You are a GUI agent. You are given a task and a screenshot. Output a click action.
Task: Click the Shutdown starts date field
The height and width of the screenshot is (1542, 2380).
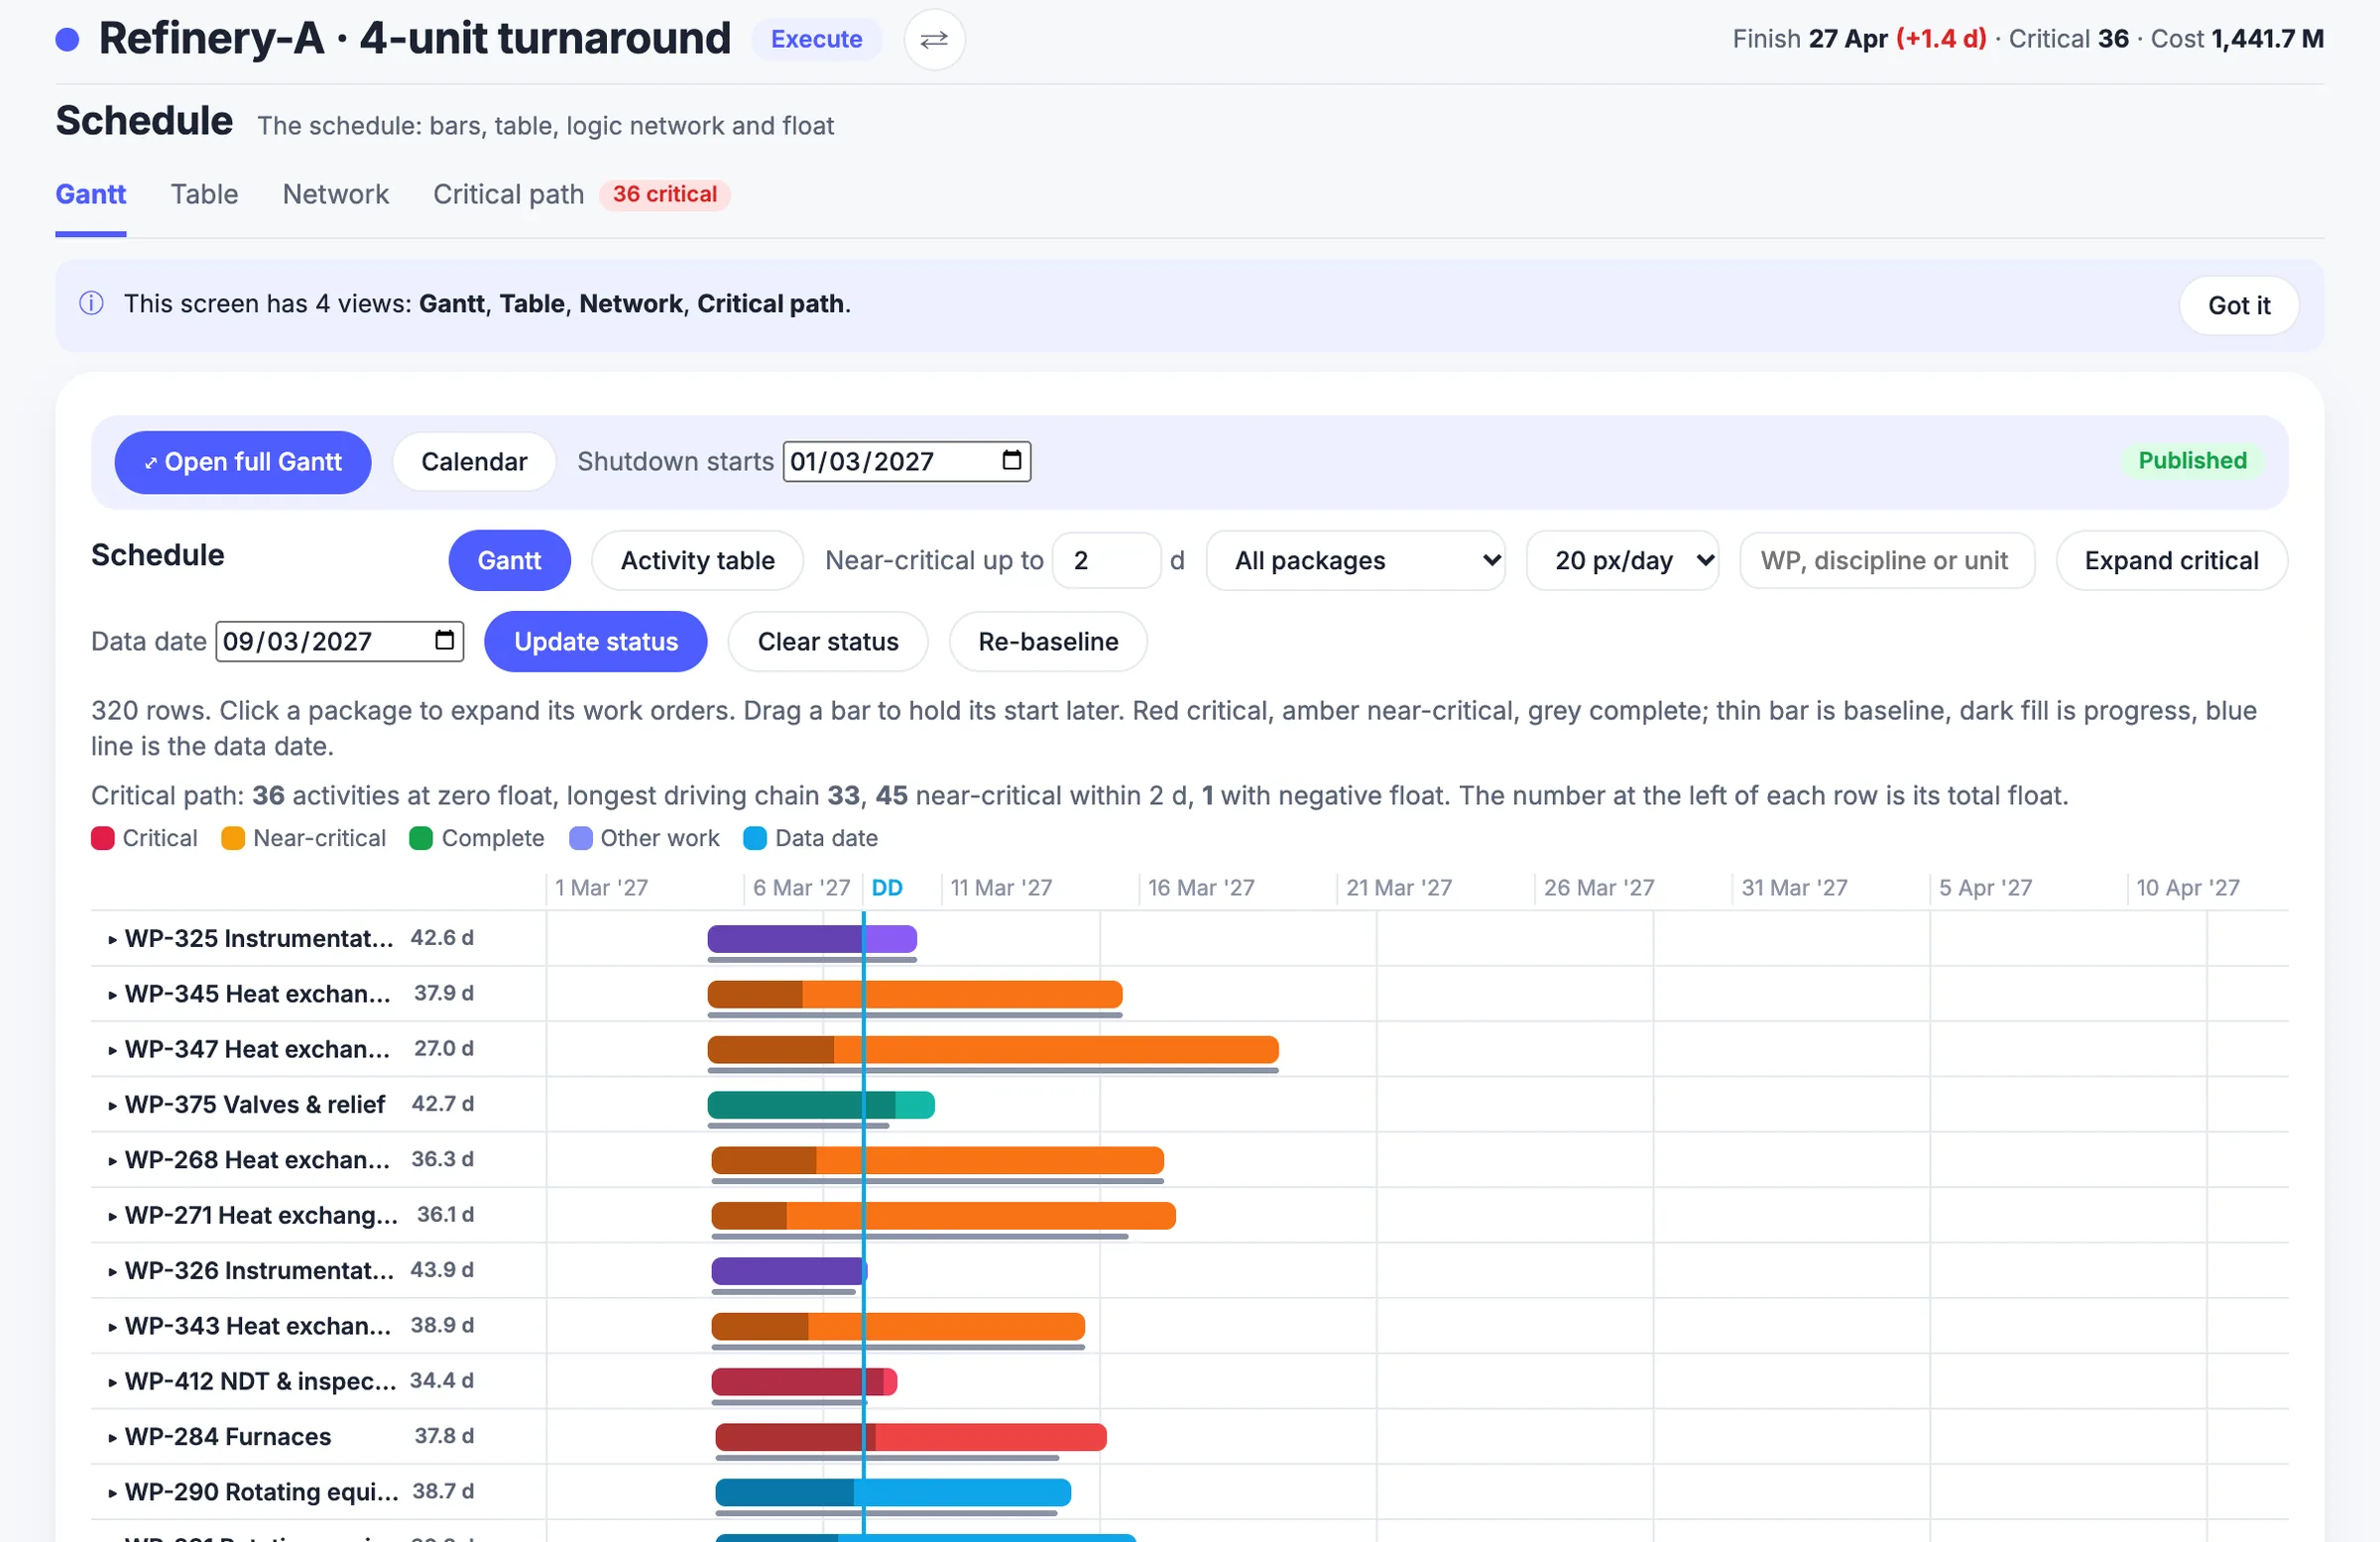coord(906,461)
